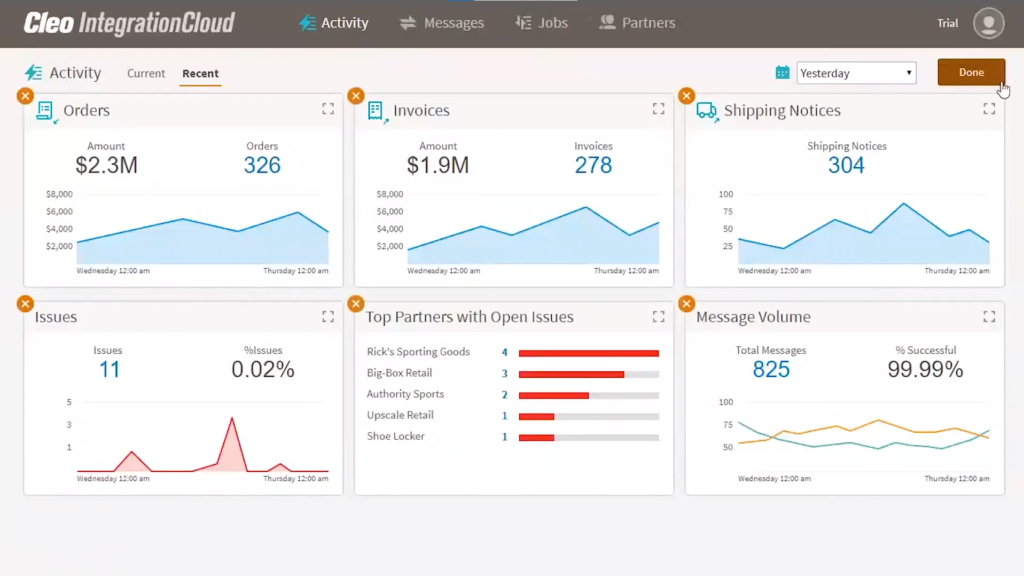
Task: Expand the Invoices widget to full screen
Action: 658,109
